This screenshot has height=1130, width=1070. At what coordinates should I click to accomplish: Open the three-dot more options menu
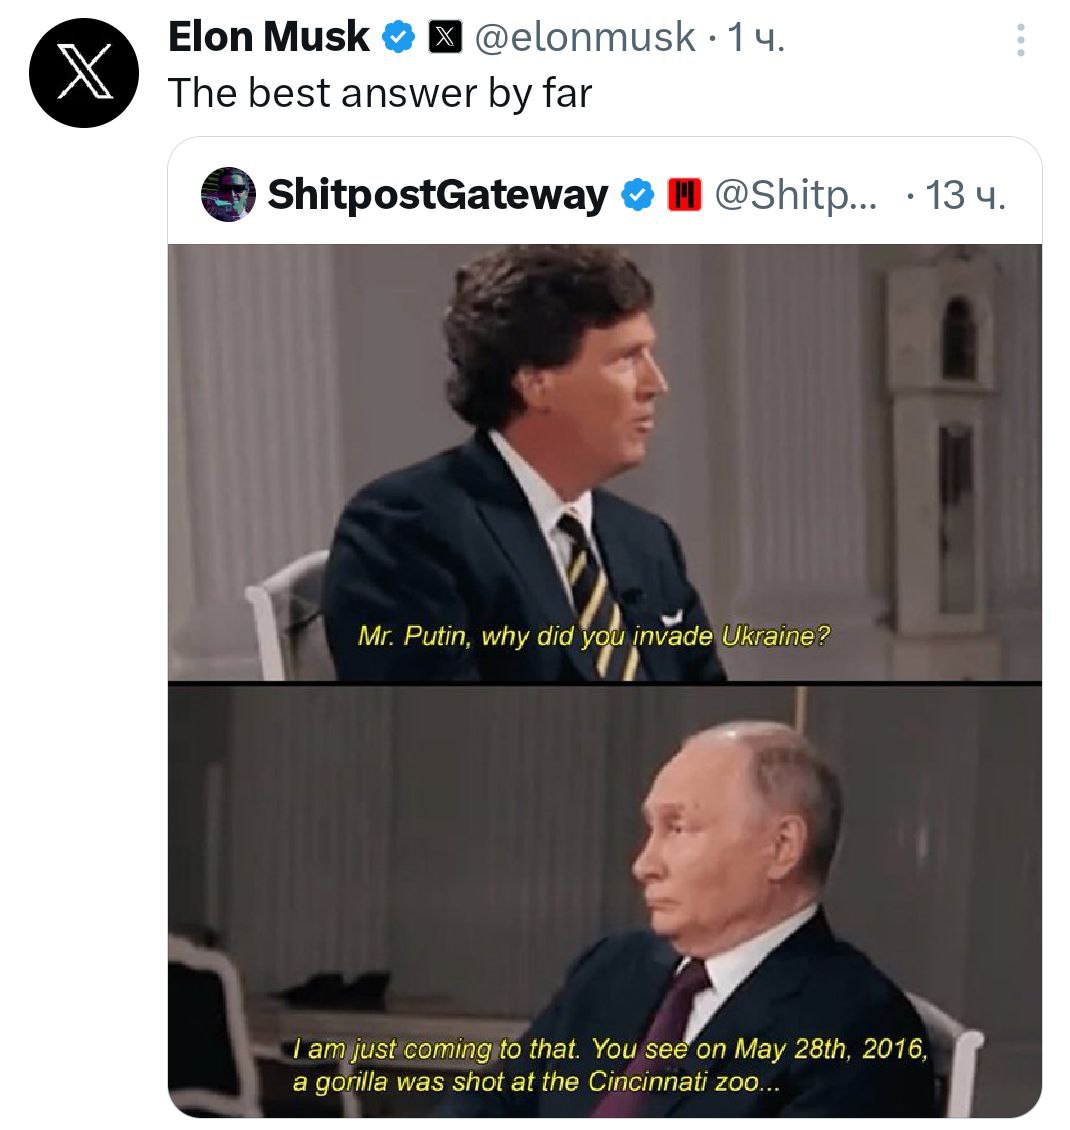point(1020,40)
